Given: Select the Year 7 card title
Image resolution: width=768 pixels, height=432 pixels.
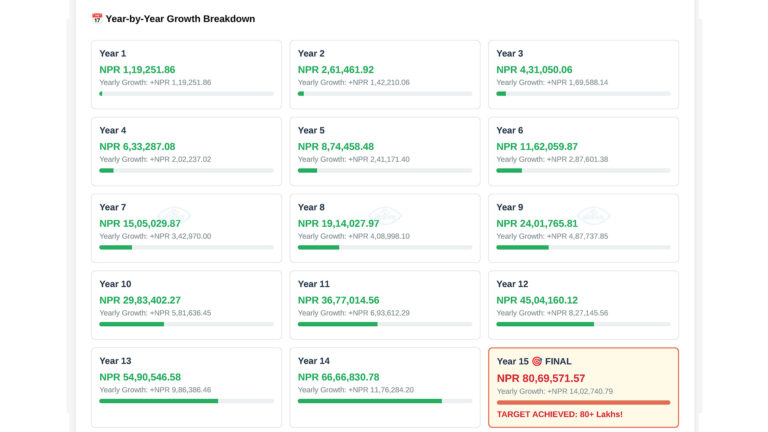Looking at the screenshot, I should (x=113, y=207).
